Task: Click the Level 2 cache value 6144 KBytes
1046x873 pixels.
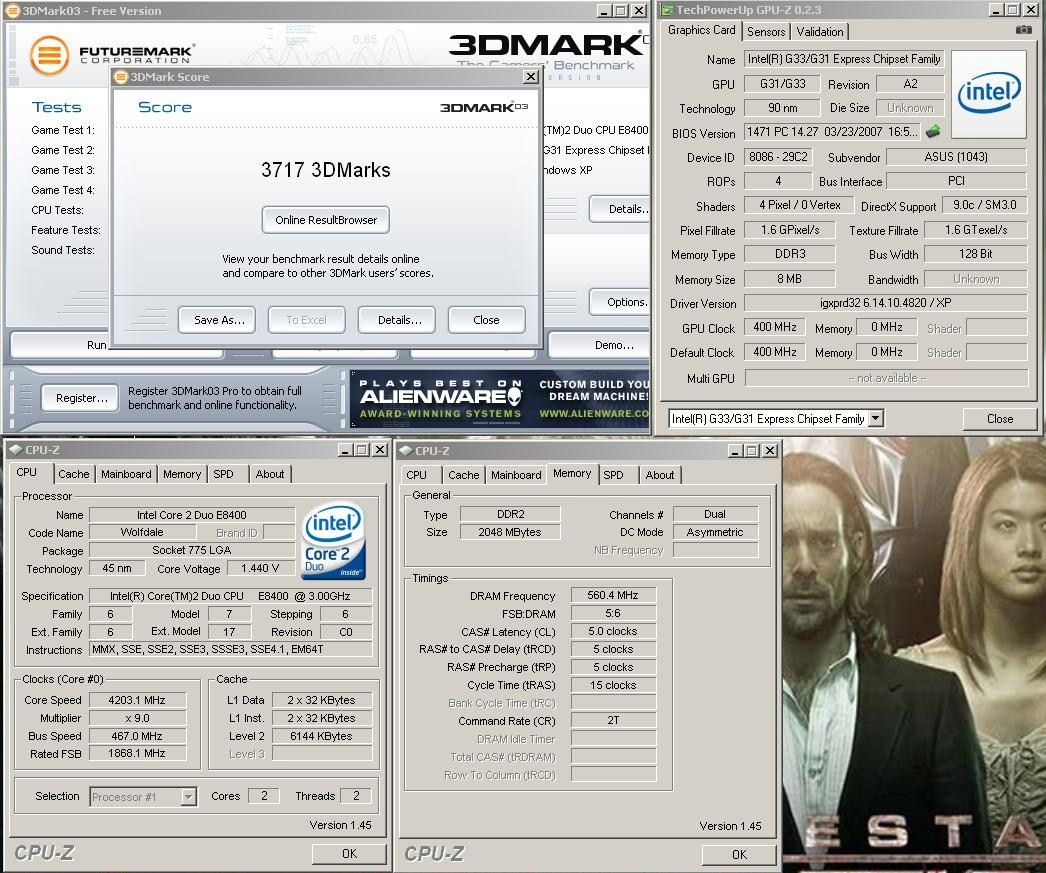Action: point(322,736)
